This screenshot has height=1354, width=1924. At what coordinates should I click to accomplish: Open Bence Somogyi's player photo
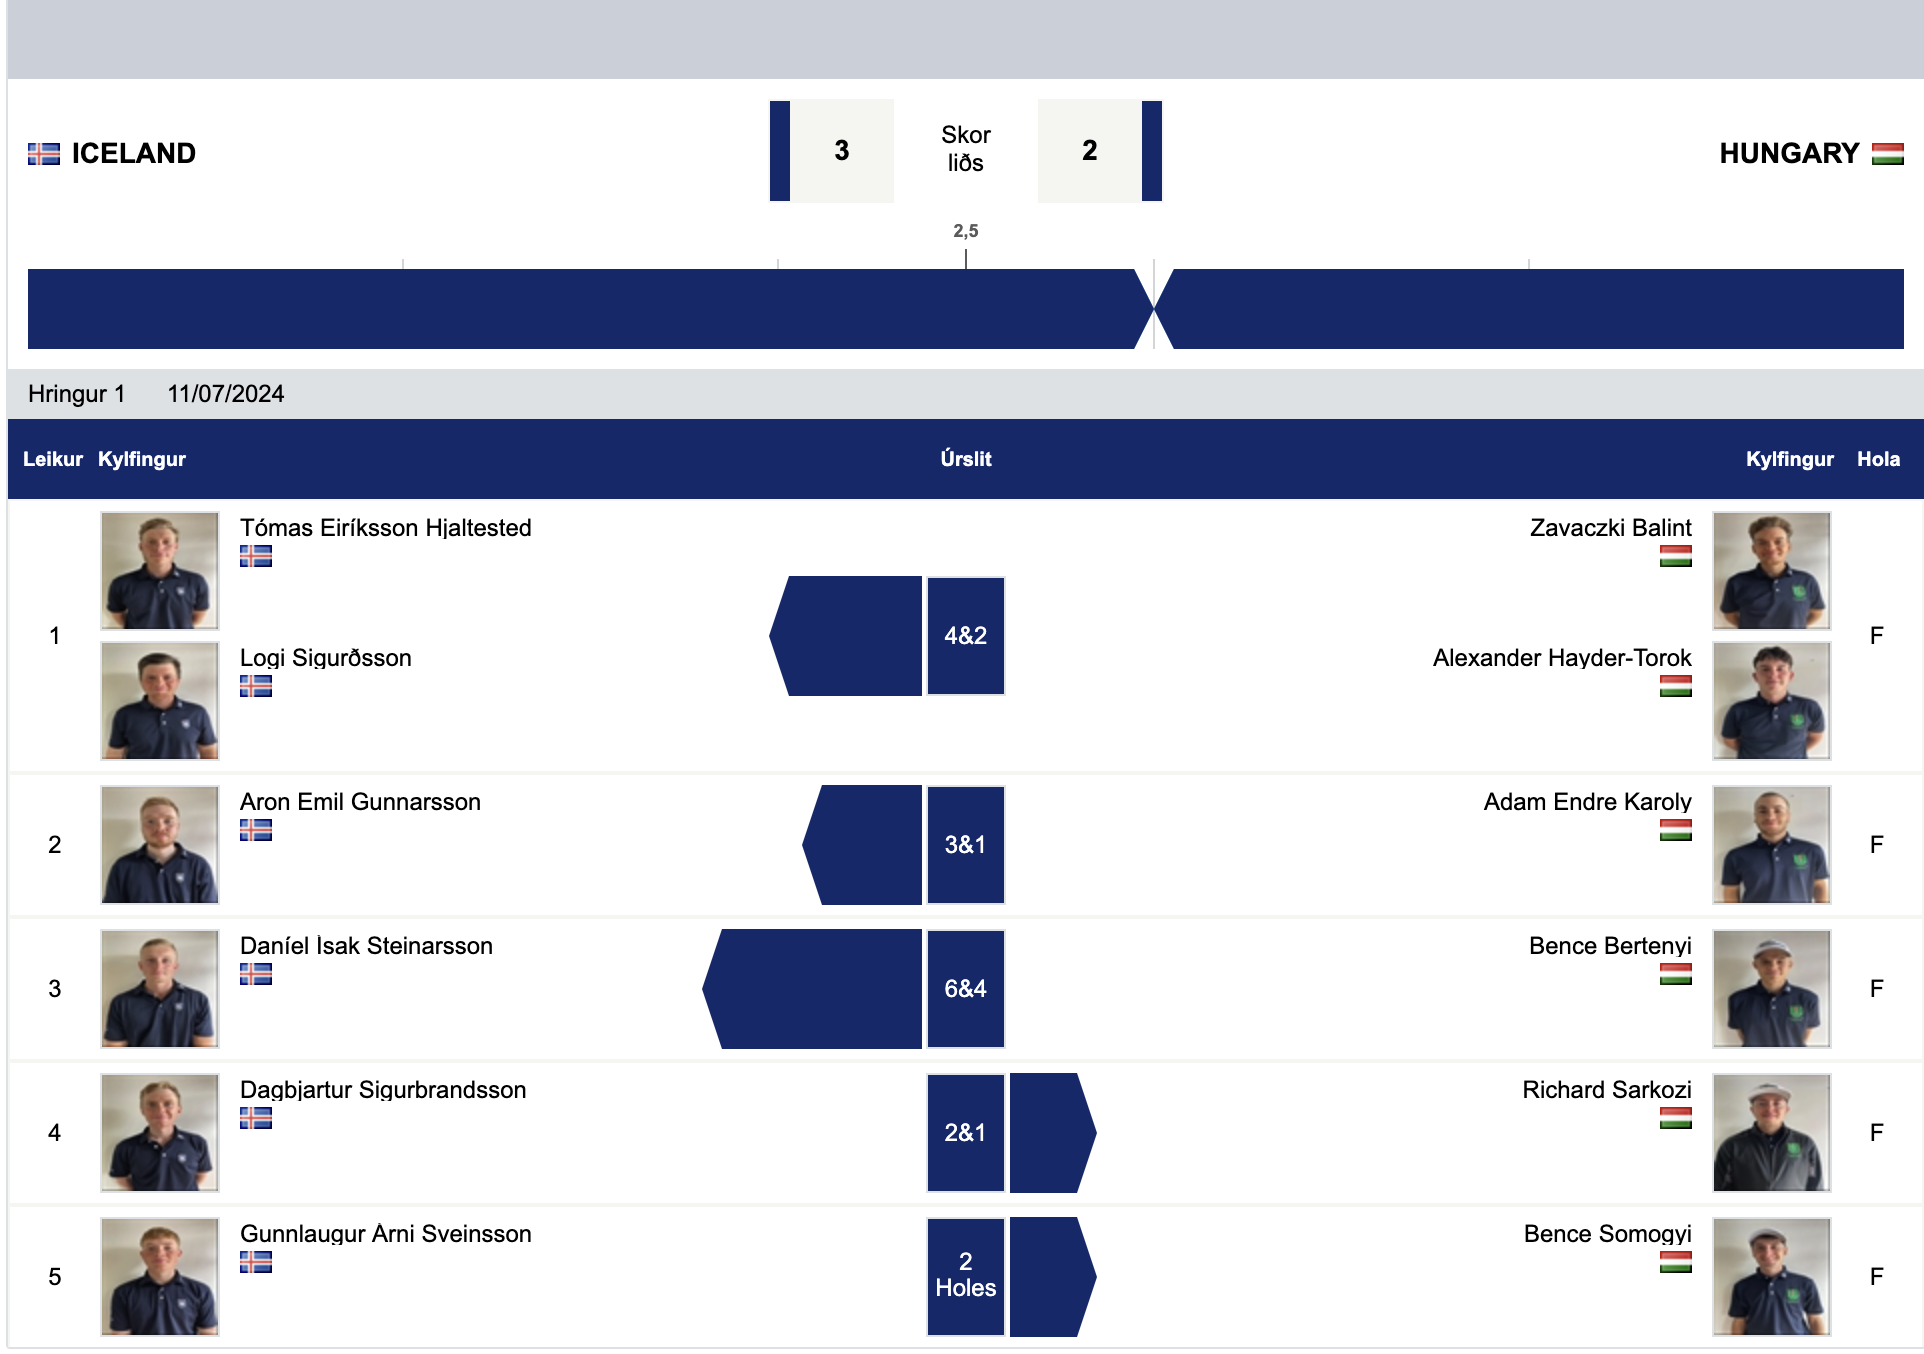[1771, 1276]
